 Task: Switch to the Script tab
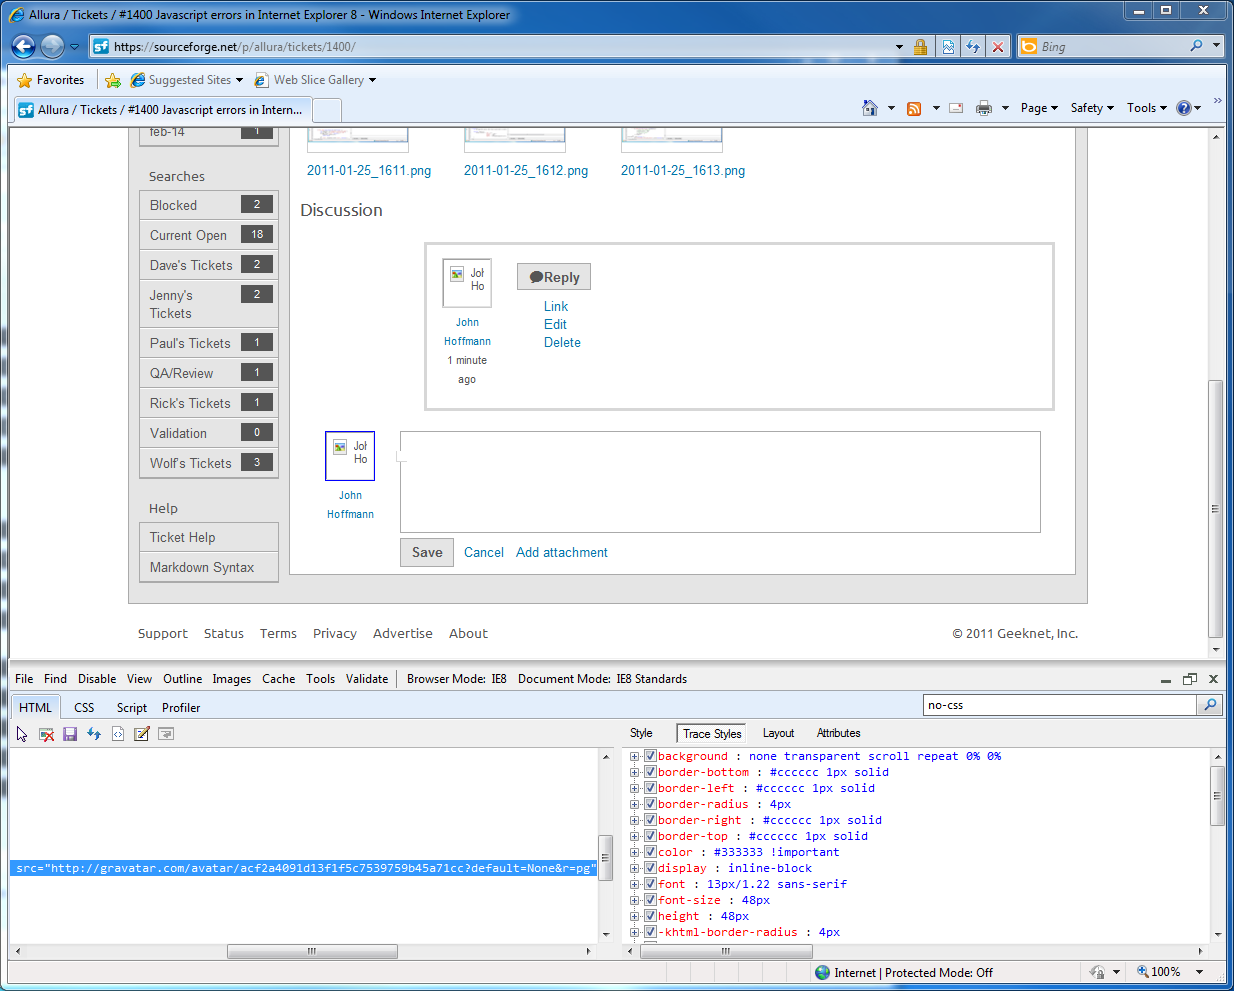(x=131, y=708)
